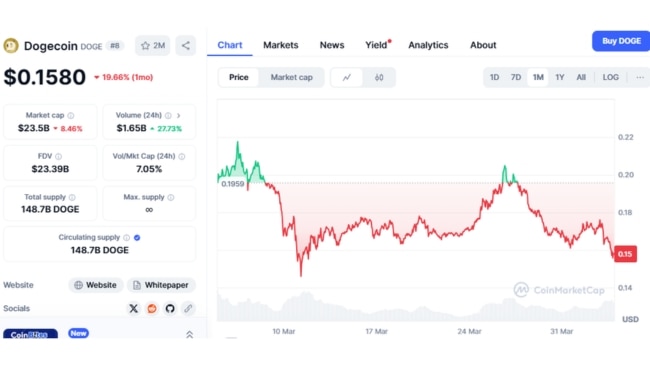
Task: Switch to candlestick chart icon
Action: tap(379, 78)
